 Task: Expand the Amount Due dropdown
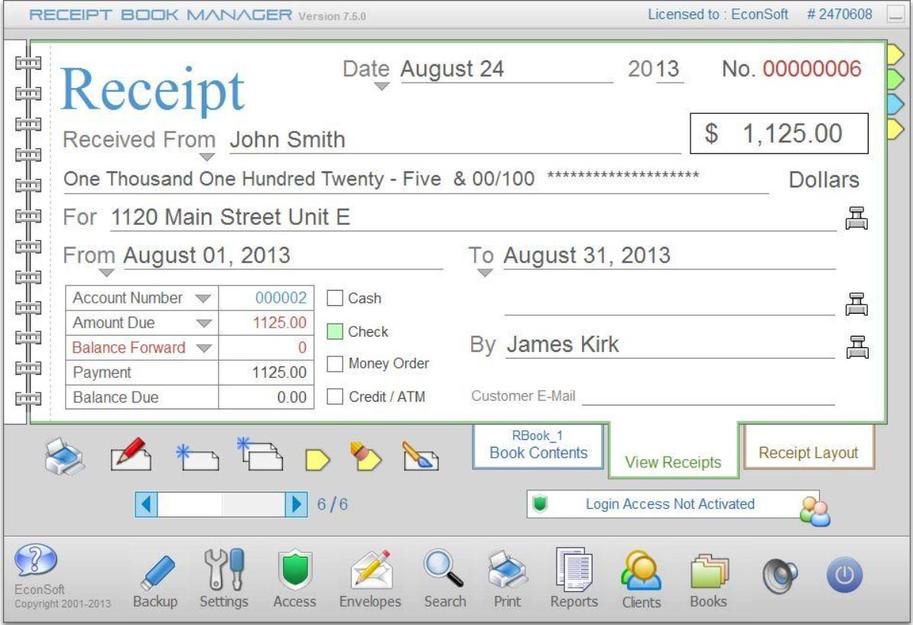coord(204,323)
